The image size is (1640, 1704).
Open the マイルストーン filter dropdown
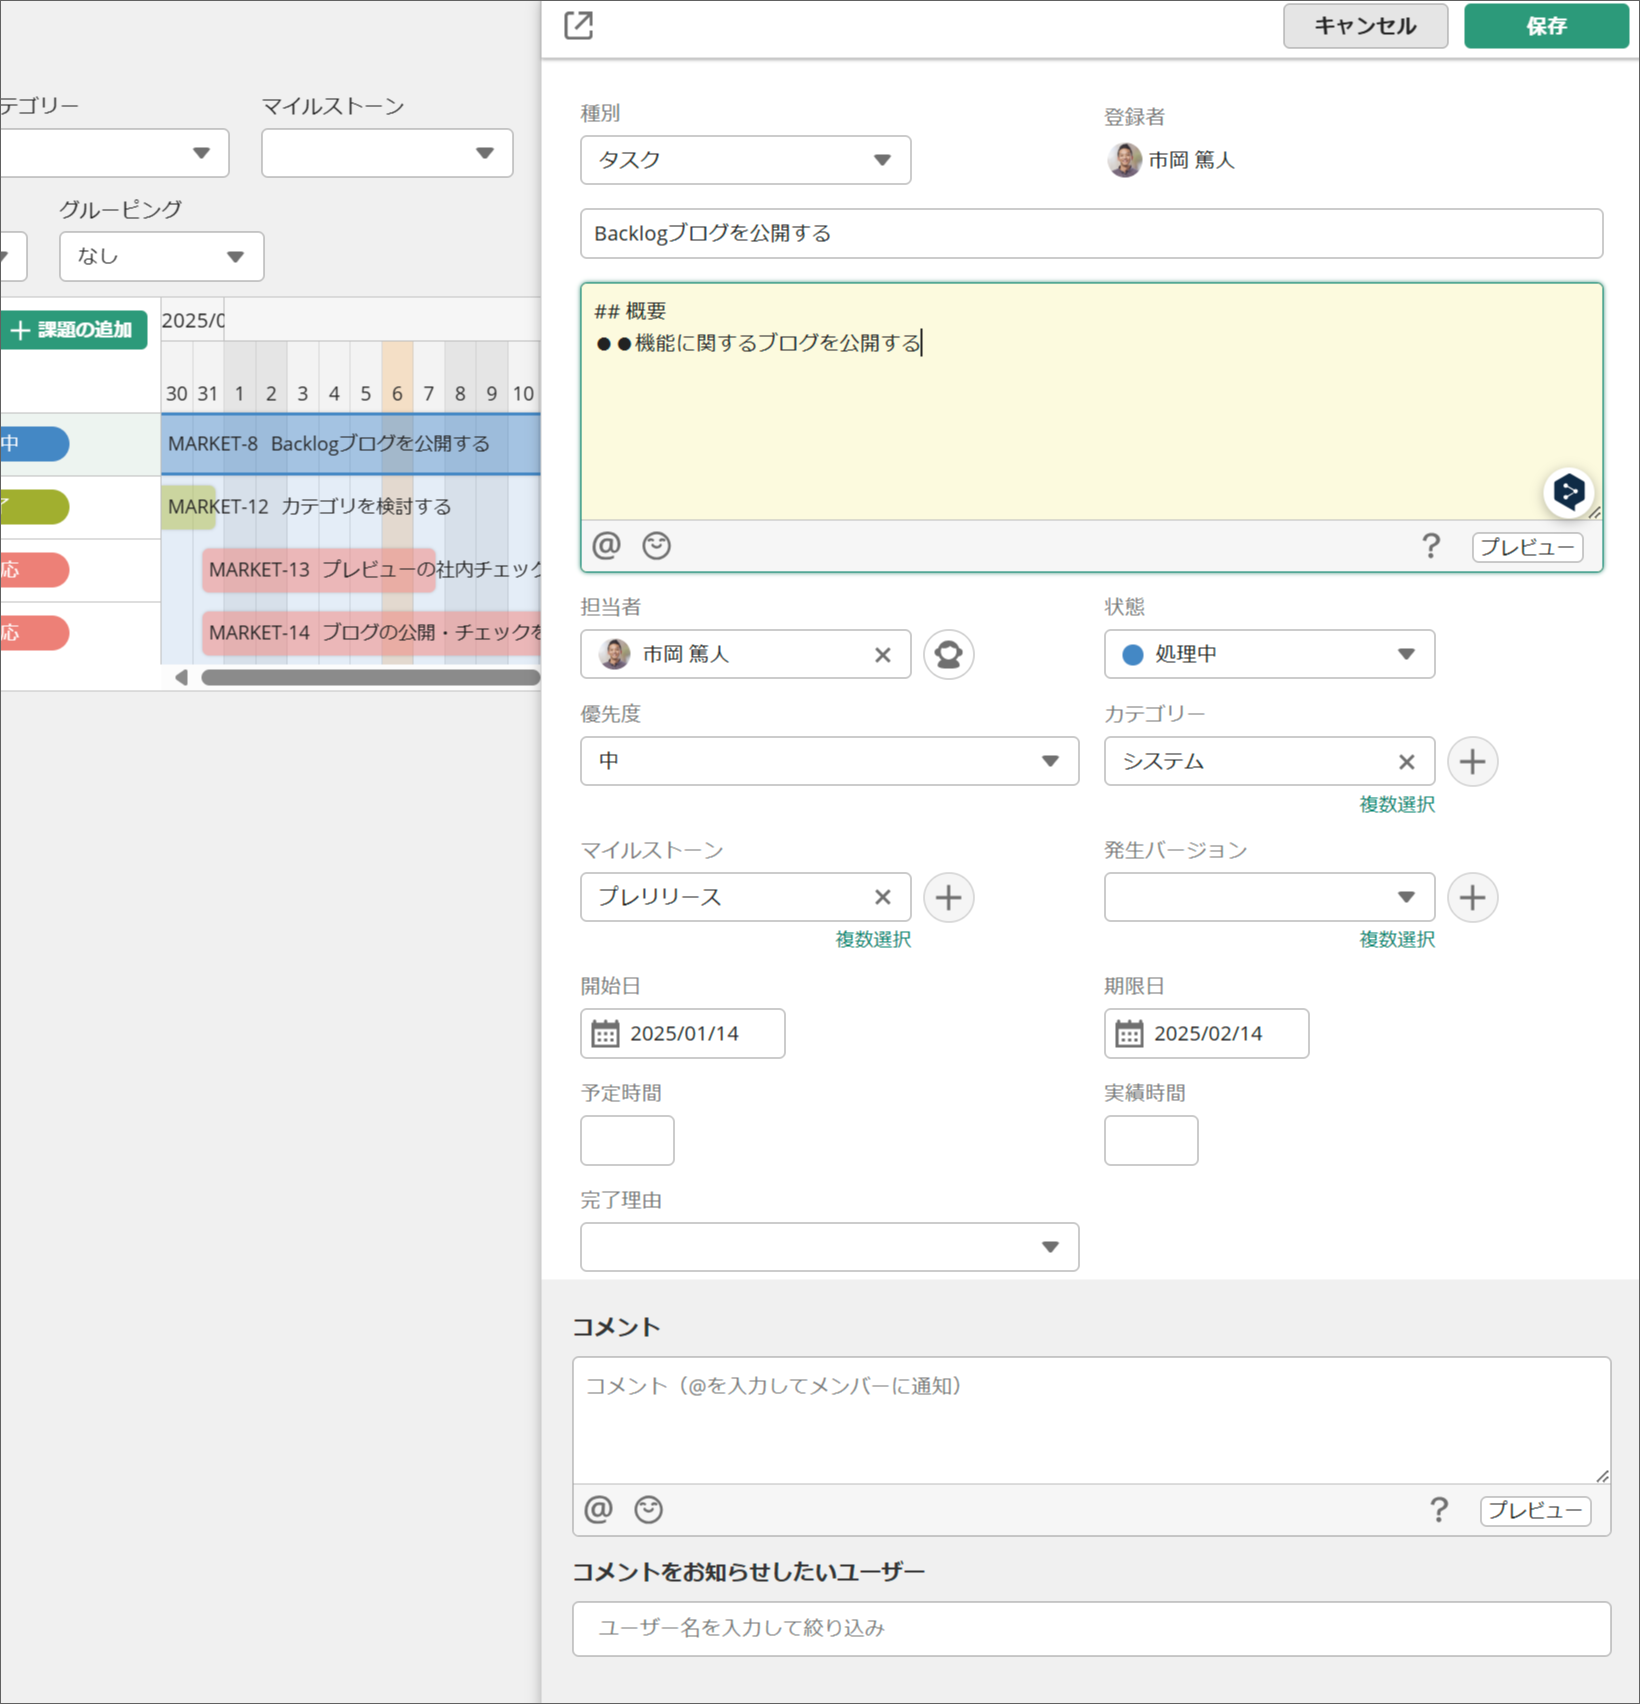click(x=387, y=153)
